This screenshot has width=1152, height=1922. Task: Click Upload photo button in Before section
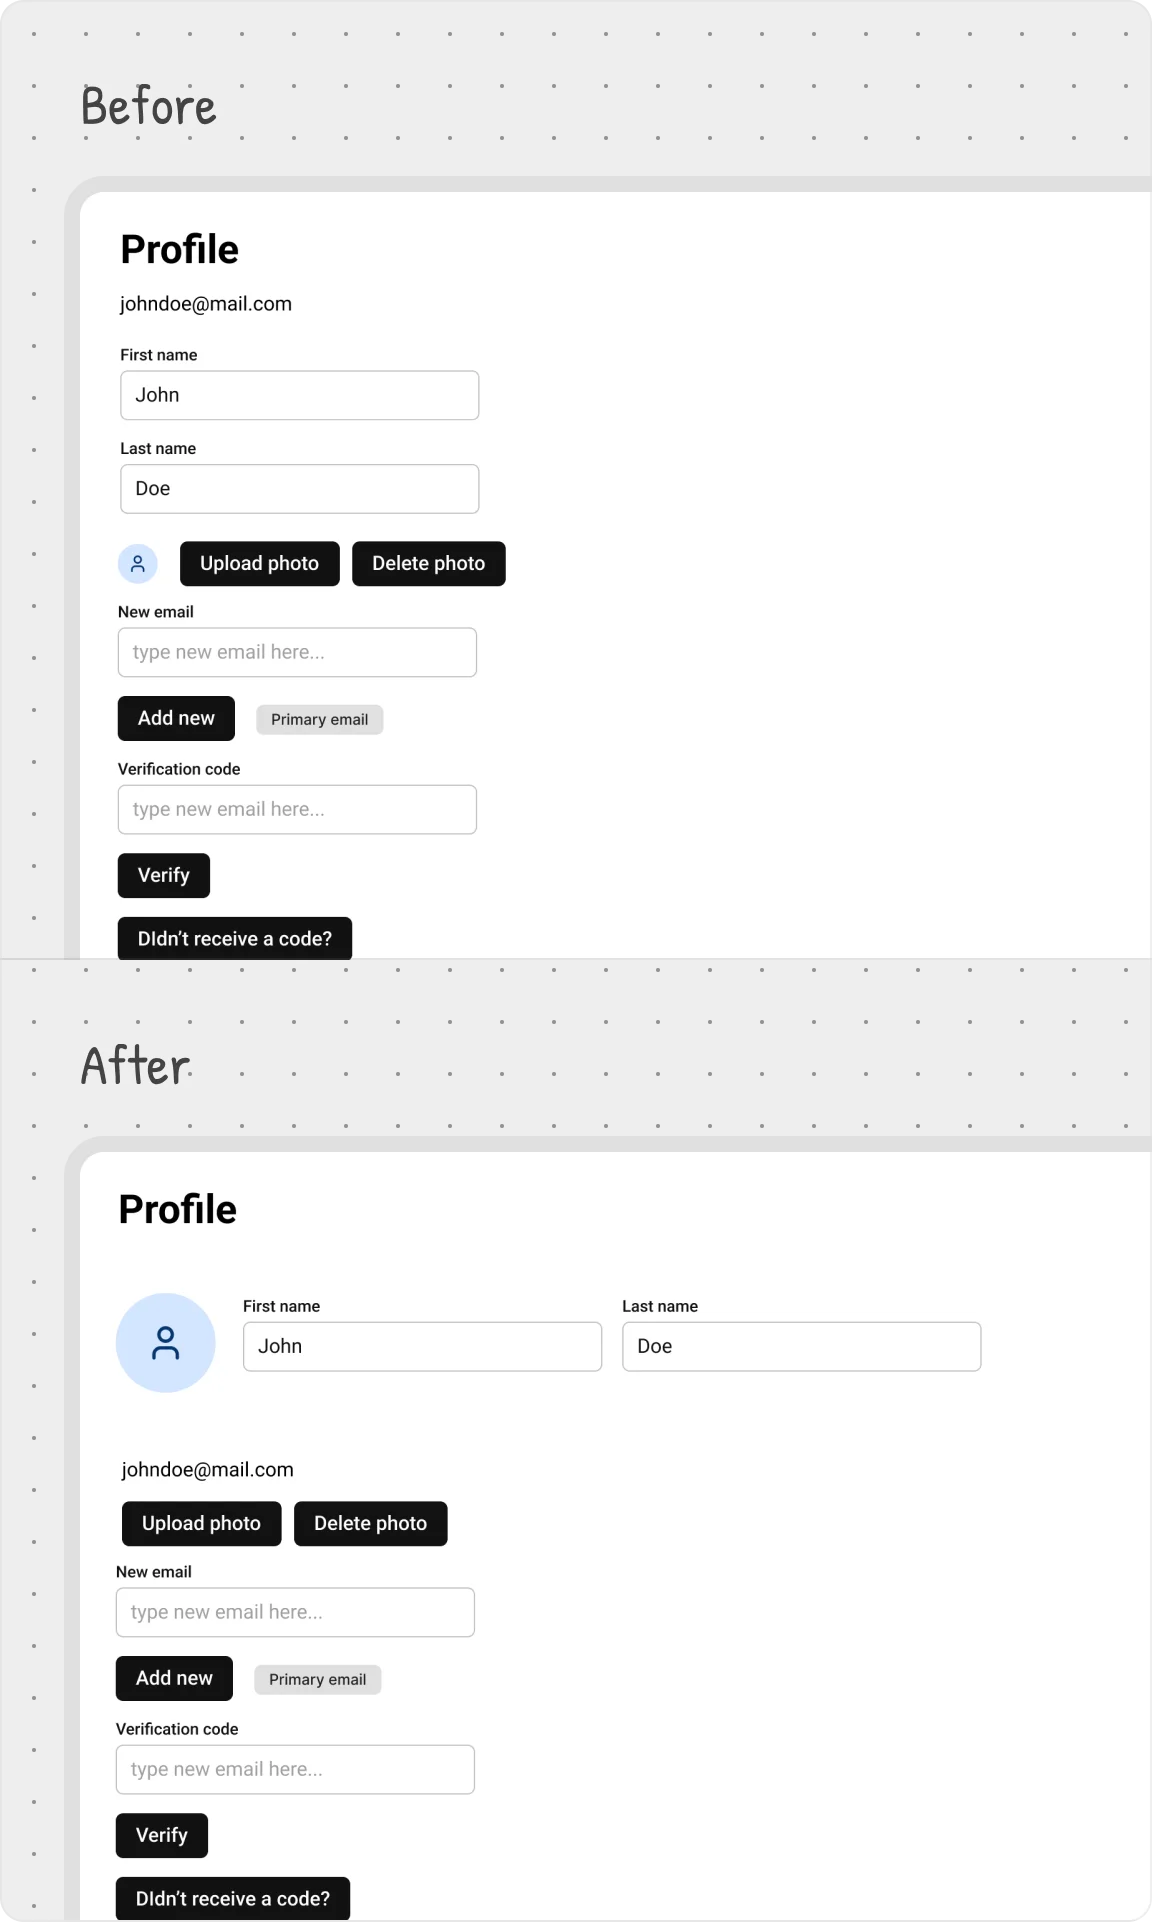pos(259,564)
